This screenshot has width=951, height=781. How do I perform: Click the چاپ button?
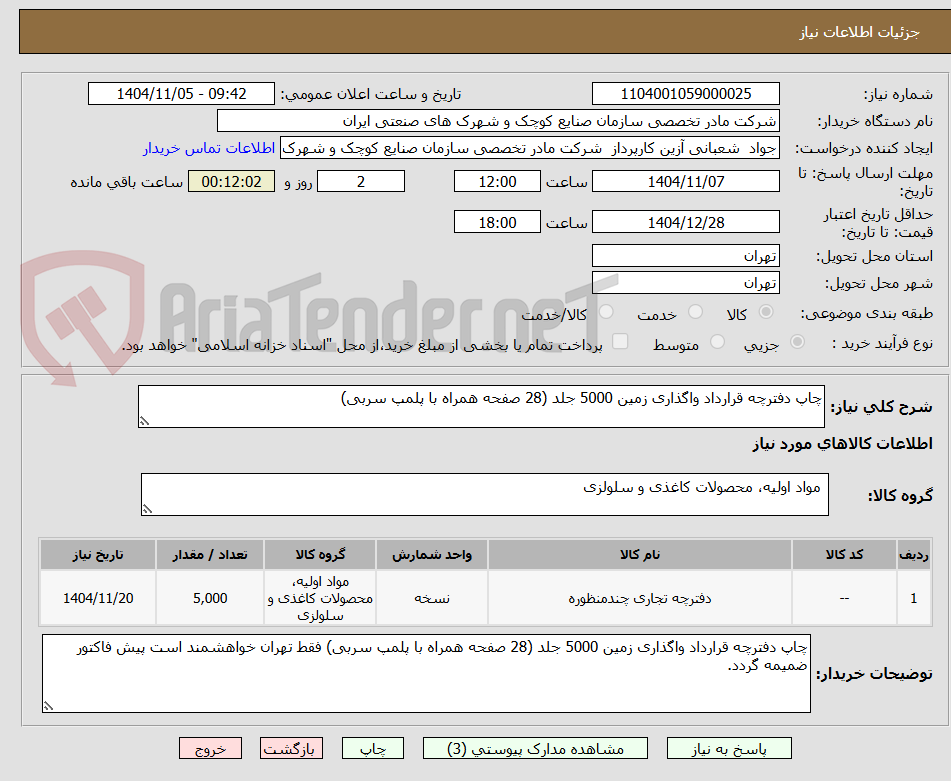click(372, 747)
